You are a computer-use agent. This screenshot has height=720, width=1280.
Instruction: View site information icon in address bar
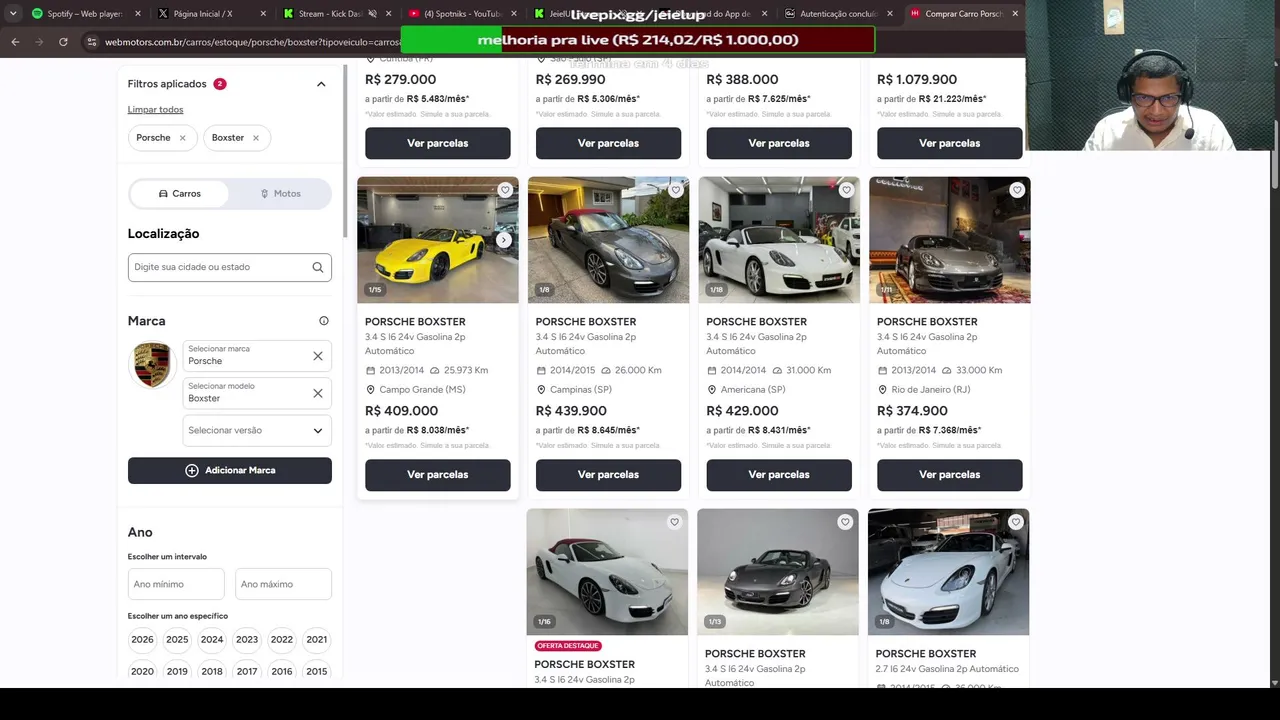[92, 42]
